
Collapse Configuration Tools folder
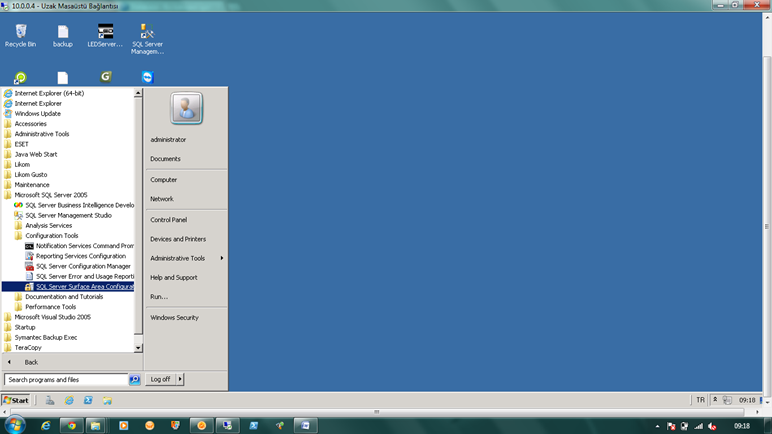coord(52,235)
